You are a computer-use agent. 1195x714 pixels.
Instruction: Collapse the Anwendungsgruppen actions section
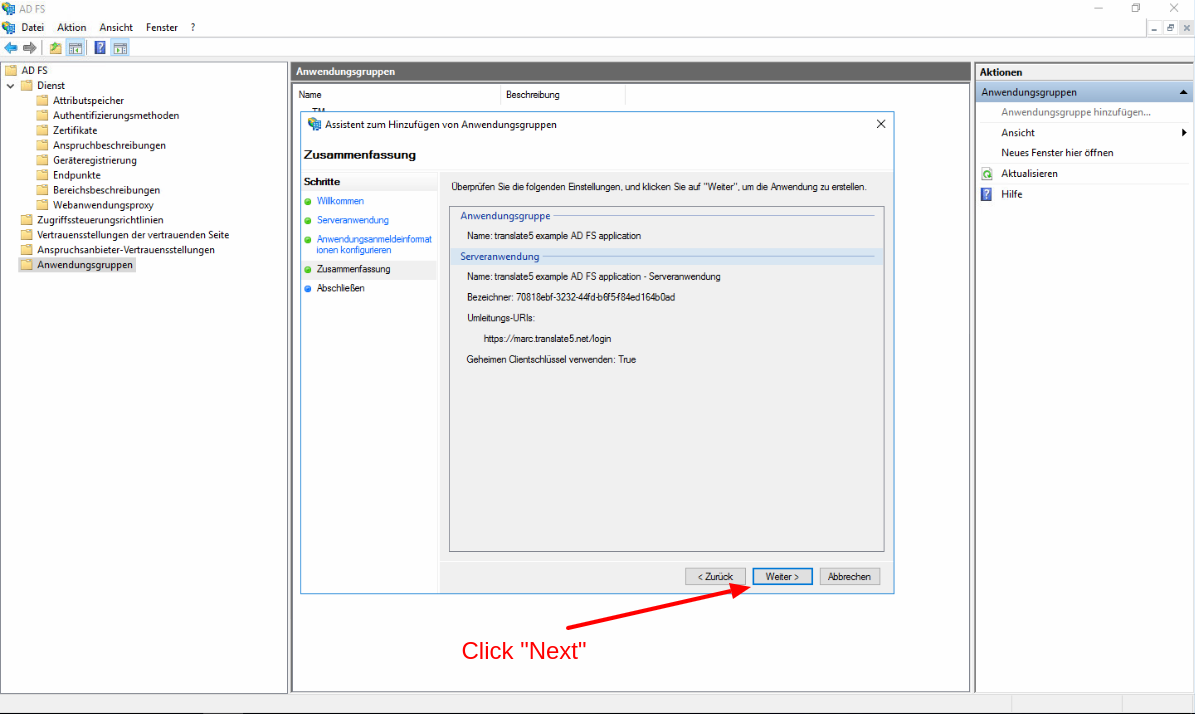pos(1184,92)
